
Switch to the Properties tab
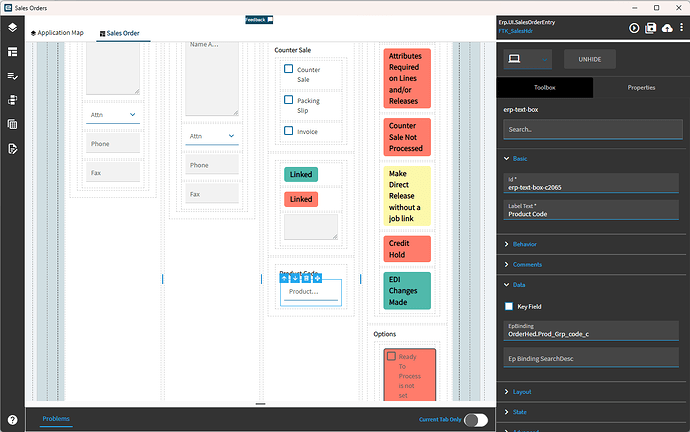(x=641, y=88)
